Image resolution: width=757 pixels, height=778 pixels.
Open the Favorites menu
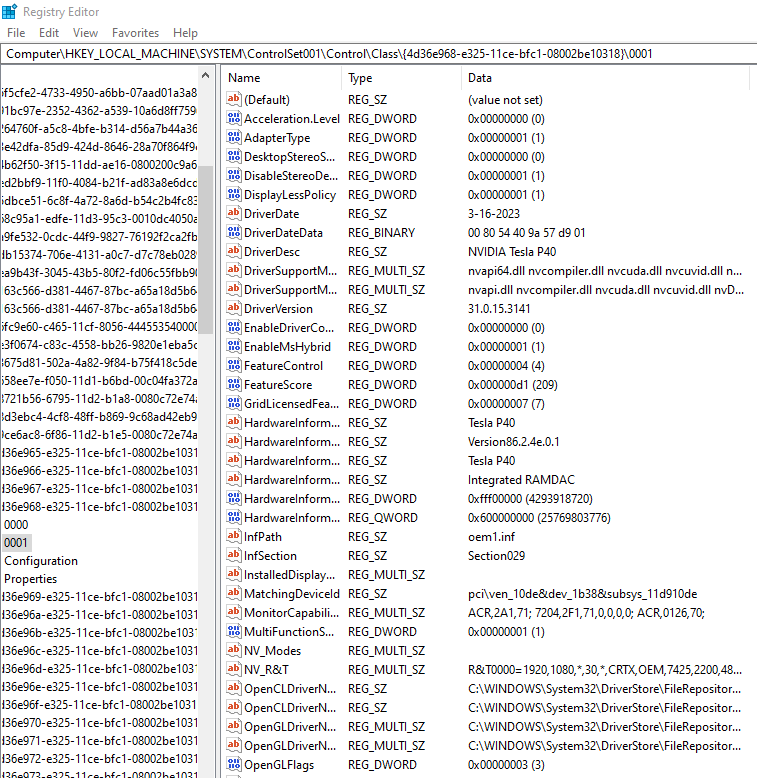135,33
